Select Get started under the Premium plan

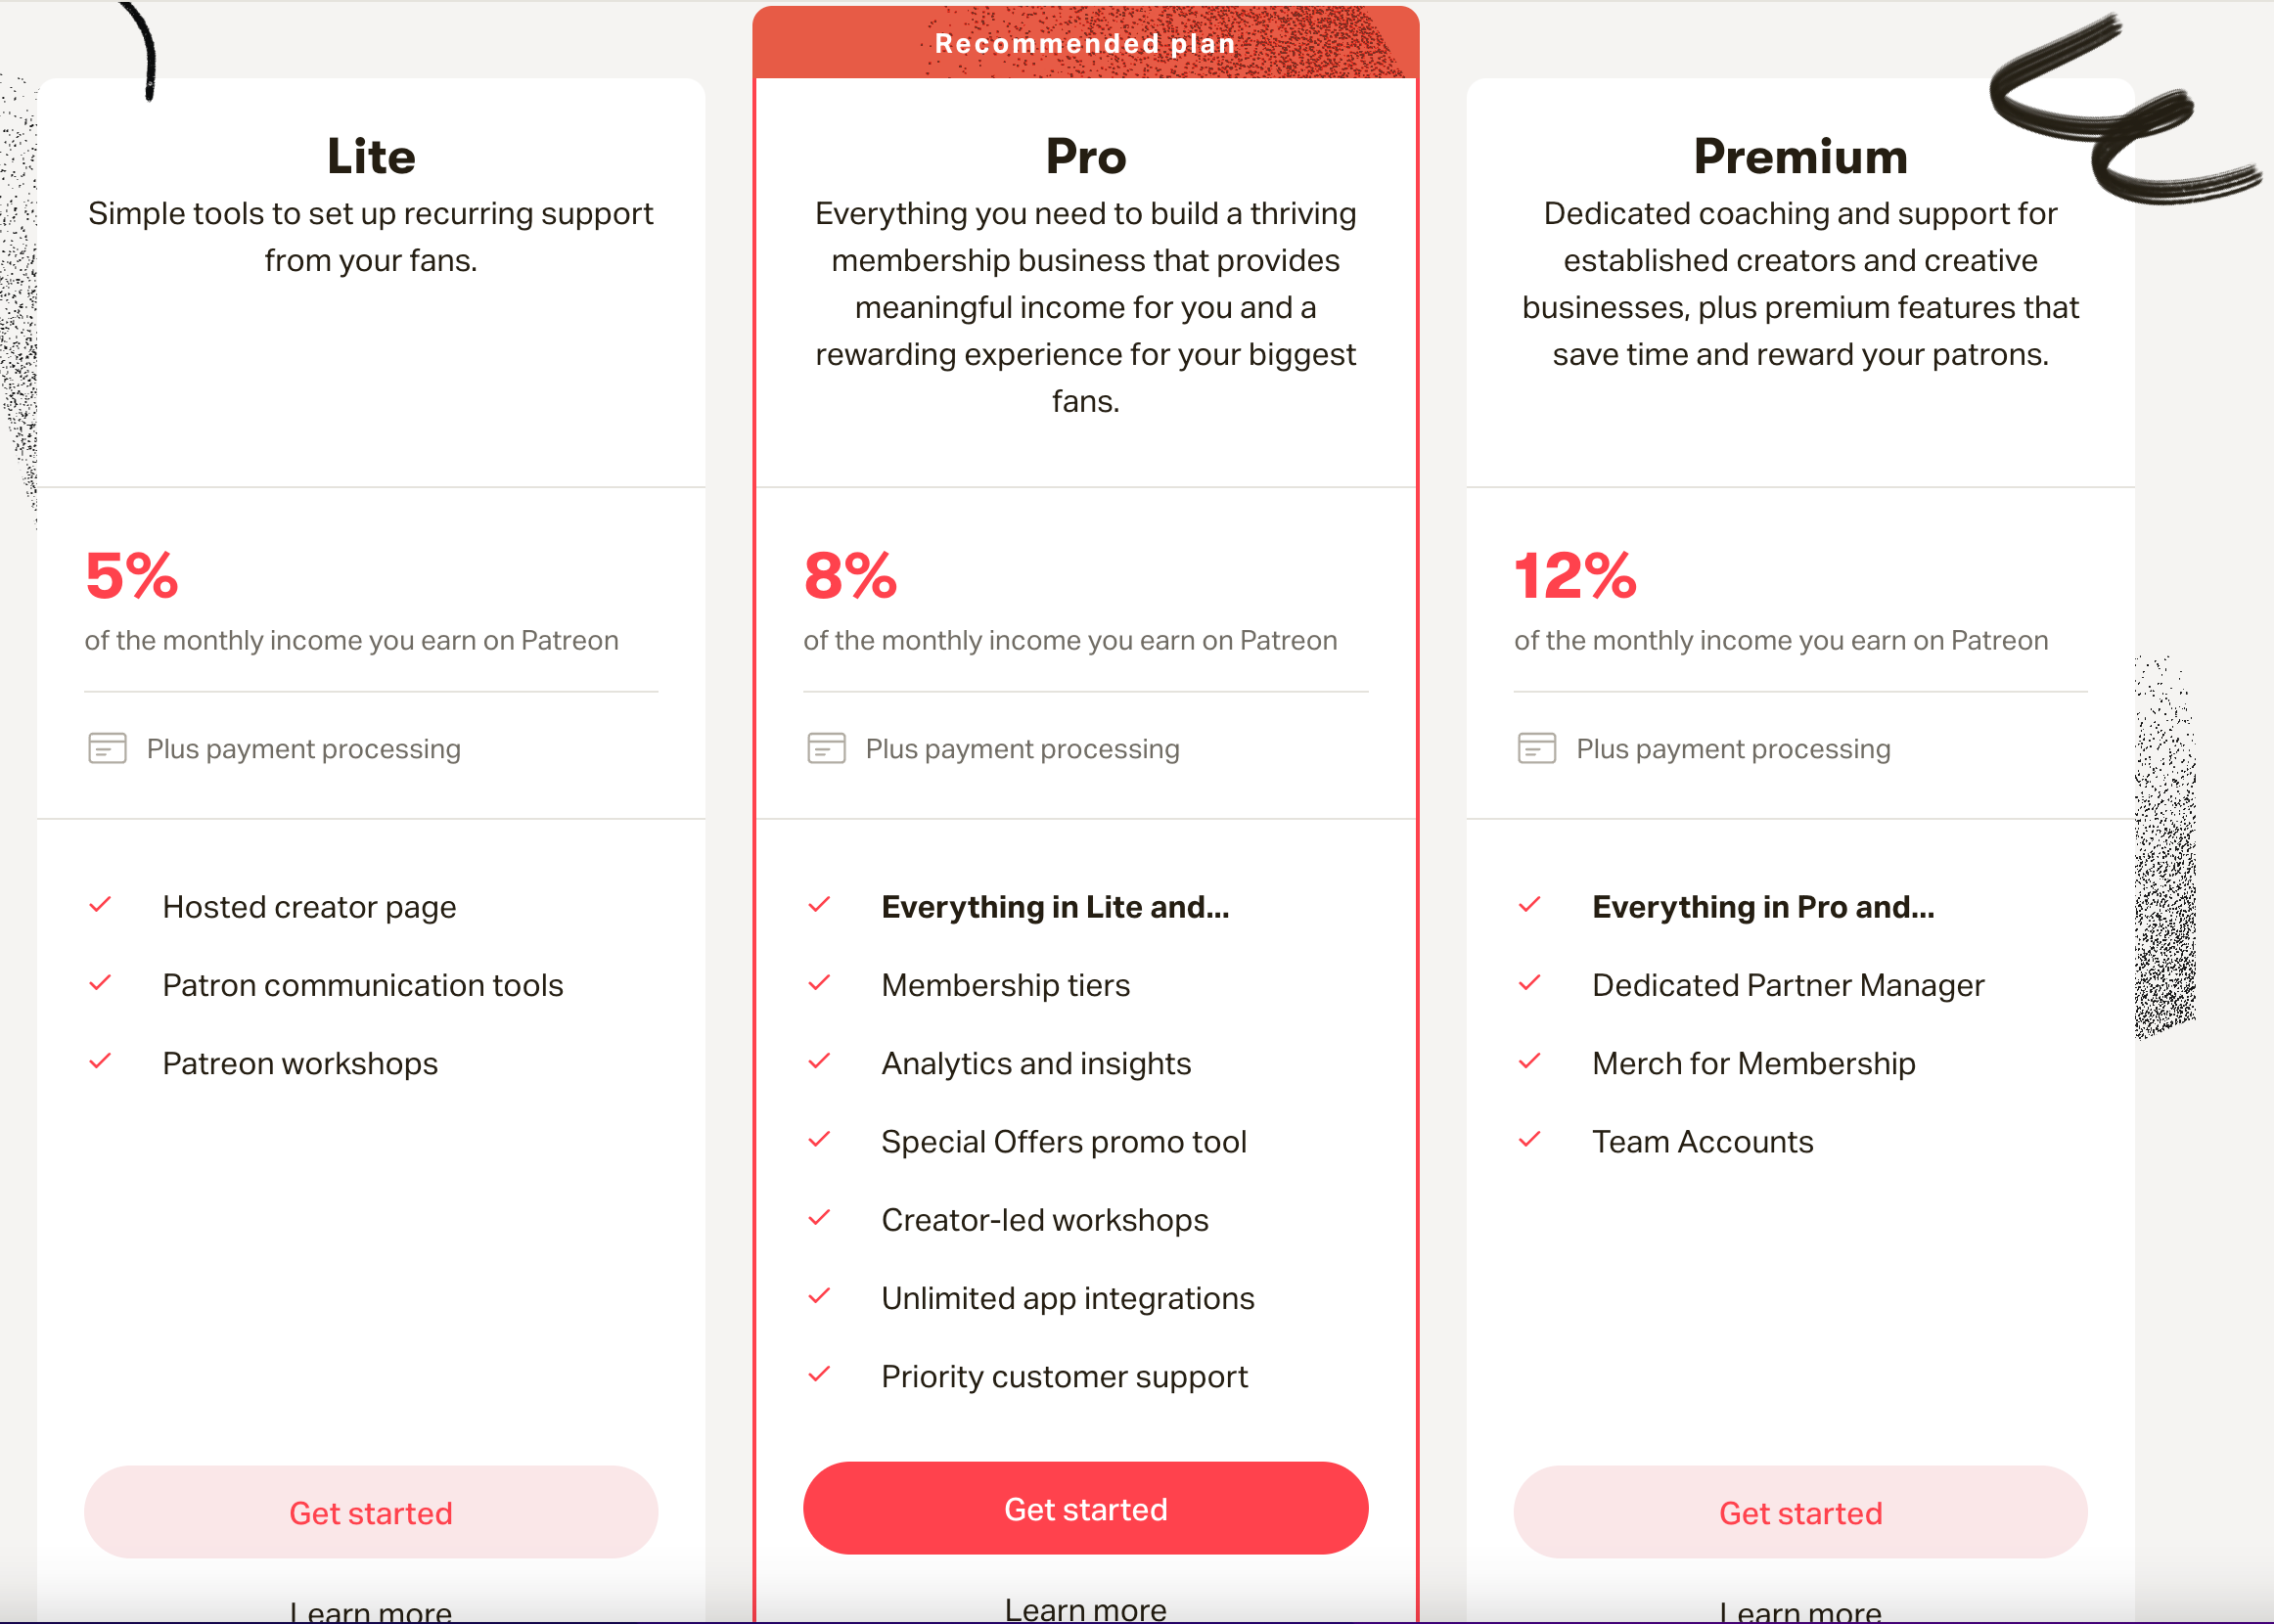pyautogui.click(x=1800, y=1512)
